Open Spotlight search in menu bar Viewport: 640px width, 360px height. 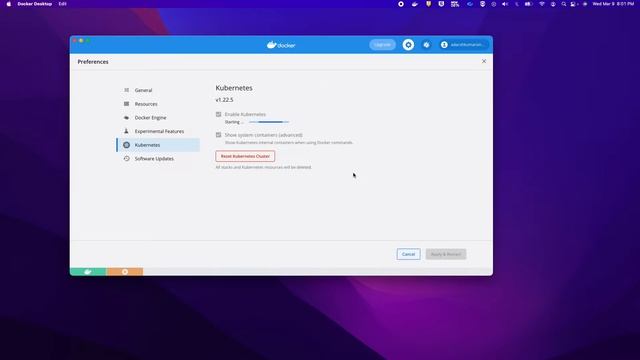564,4
